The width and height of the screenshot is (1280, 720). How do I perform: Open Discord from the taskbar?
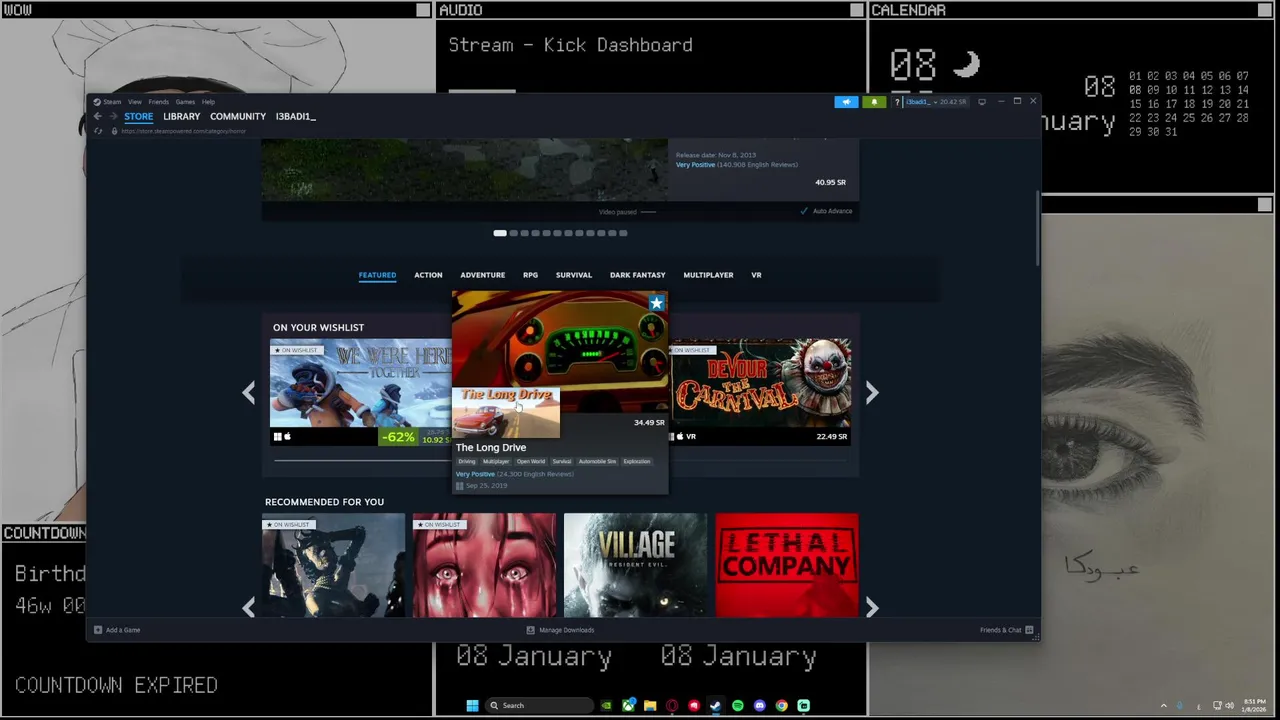pos(760,705)
